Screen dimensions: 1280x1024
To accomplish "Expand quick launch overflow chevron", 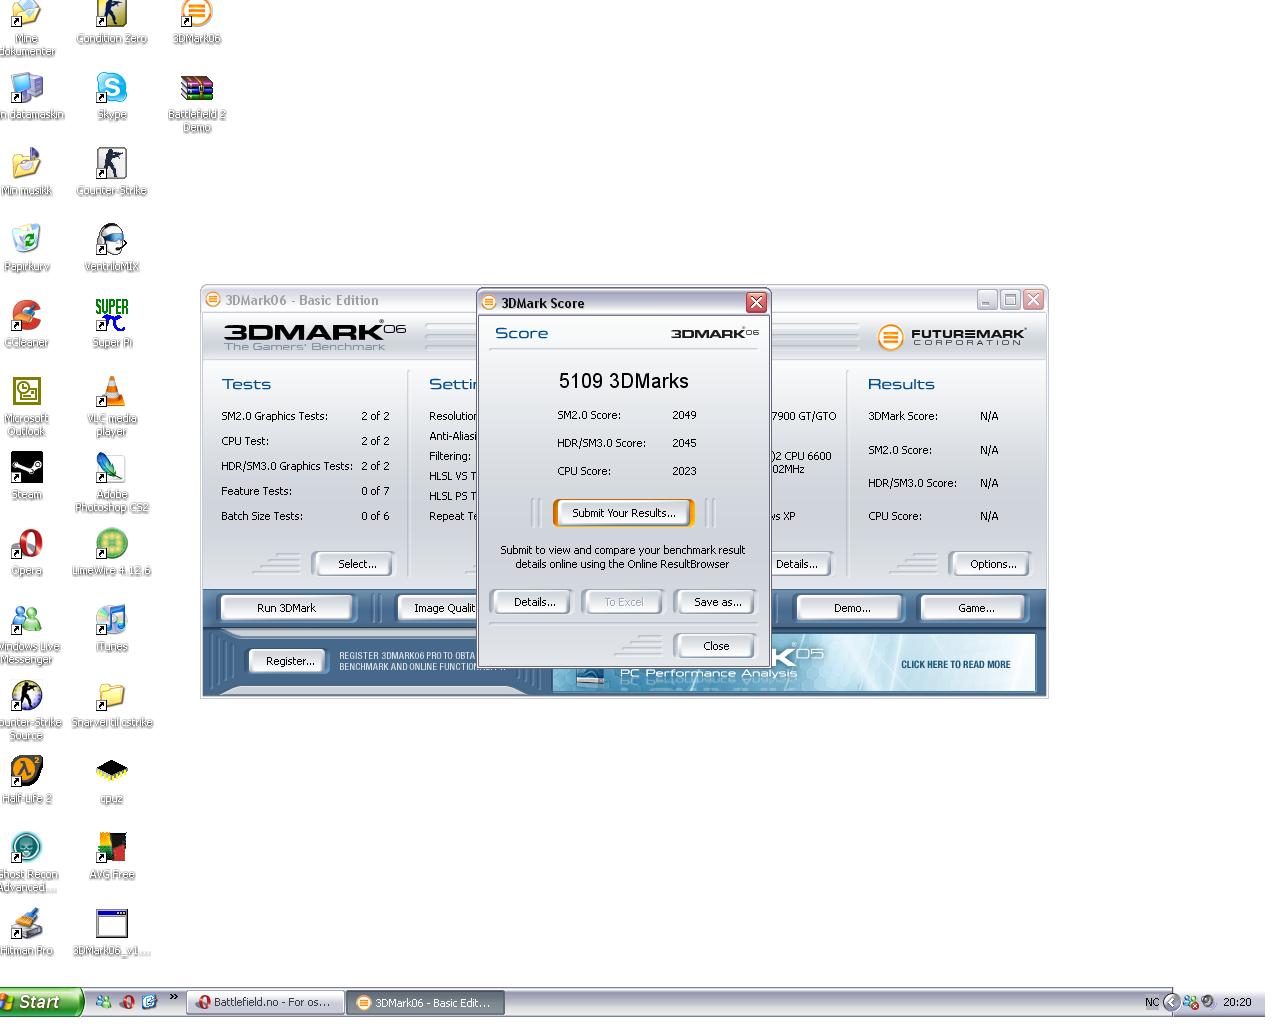I will [x=173, y=997].
